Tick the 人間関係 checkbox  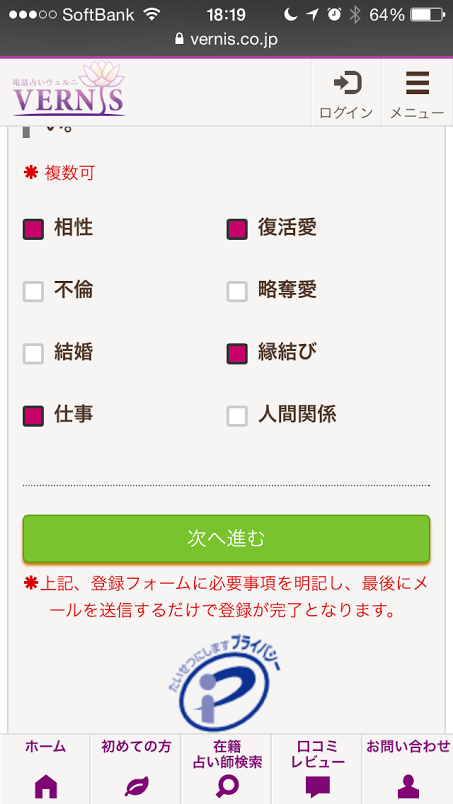pyautogui.click(x=237, y=416)
